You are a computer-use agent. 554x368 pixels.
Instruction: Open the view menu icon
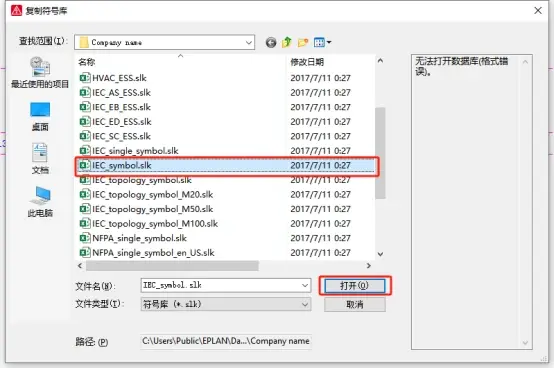[322, 43]
